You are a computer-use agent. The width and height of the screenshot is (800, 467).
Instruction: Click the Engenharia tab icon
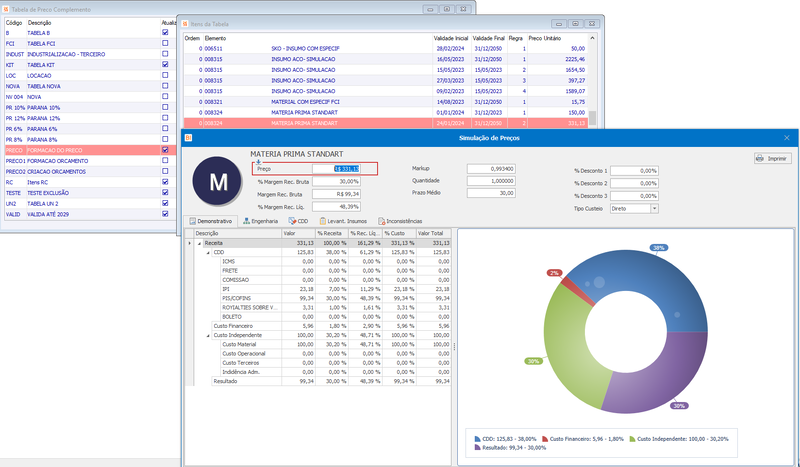click(246, 221)
